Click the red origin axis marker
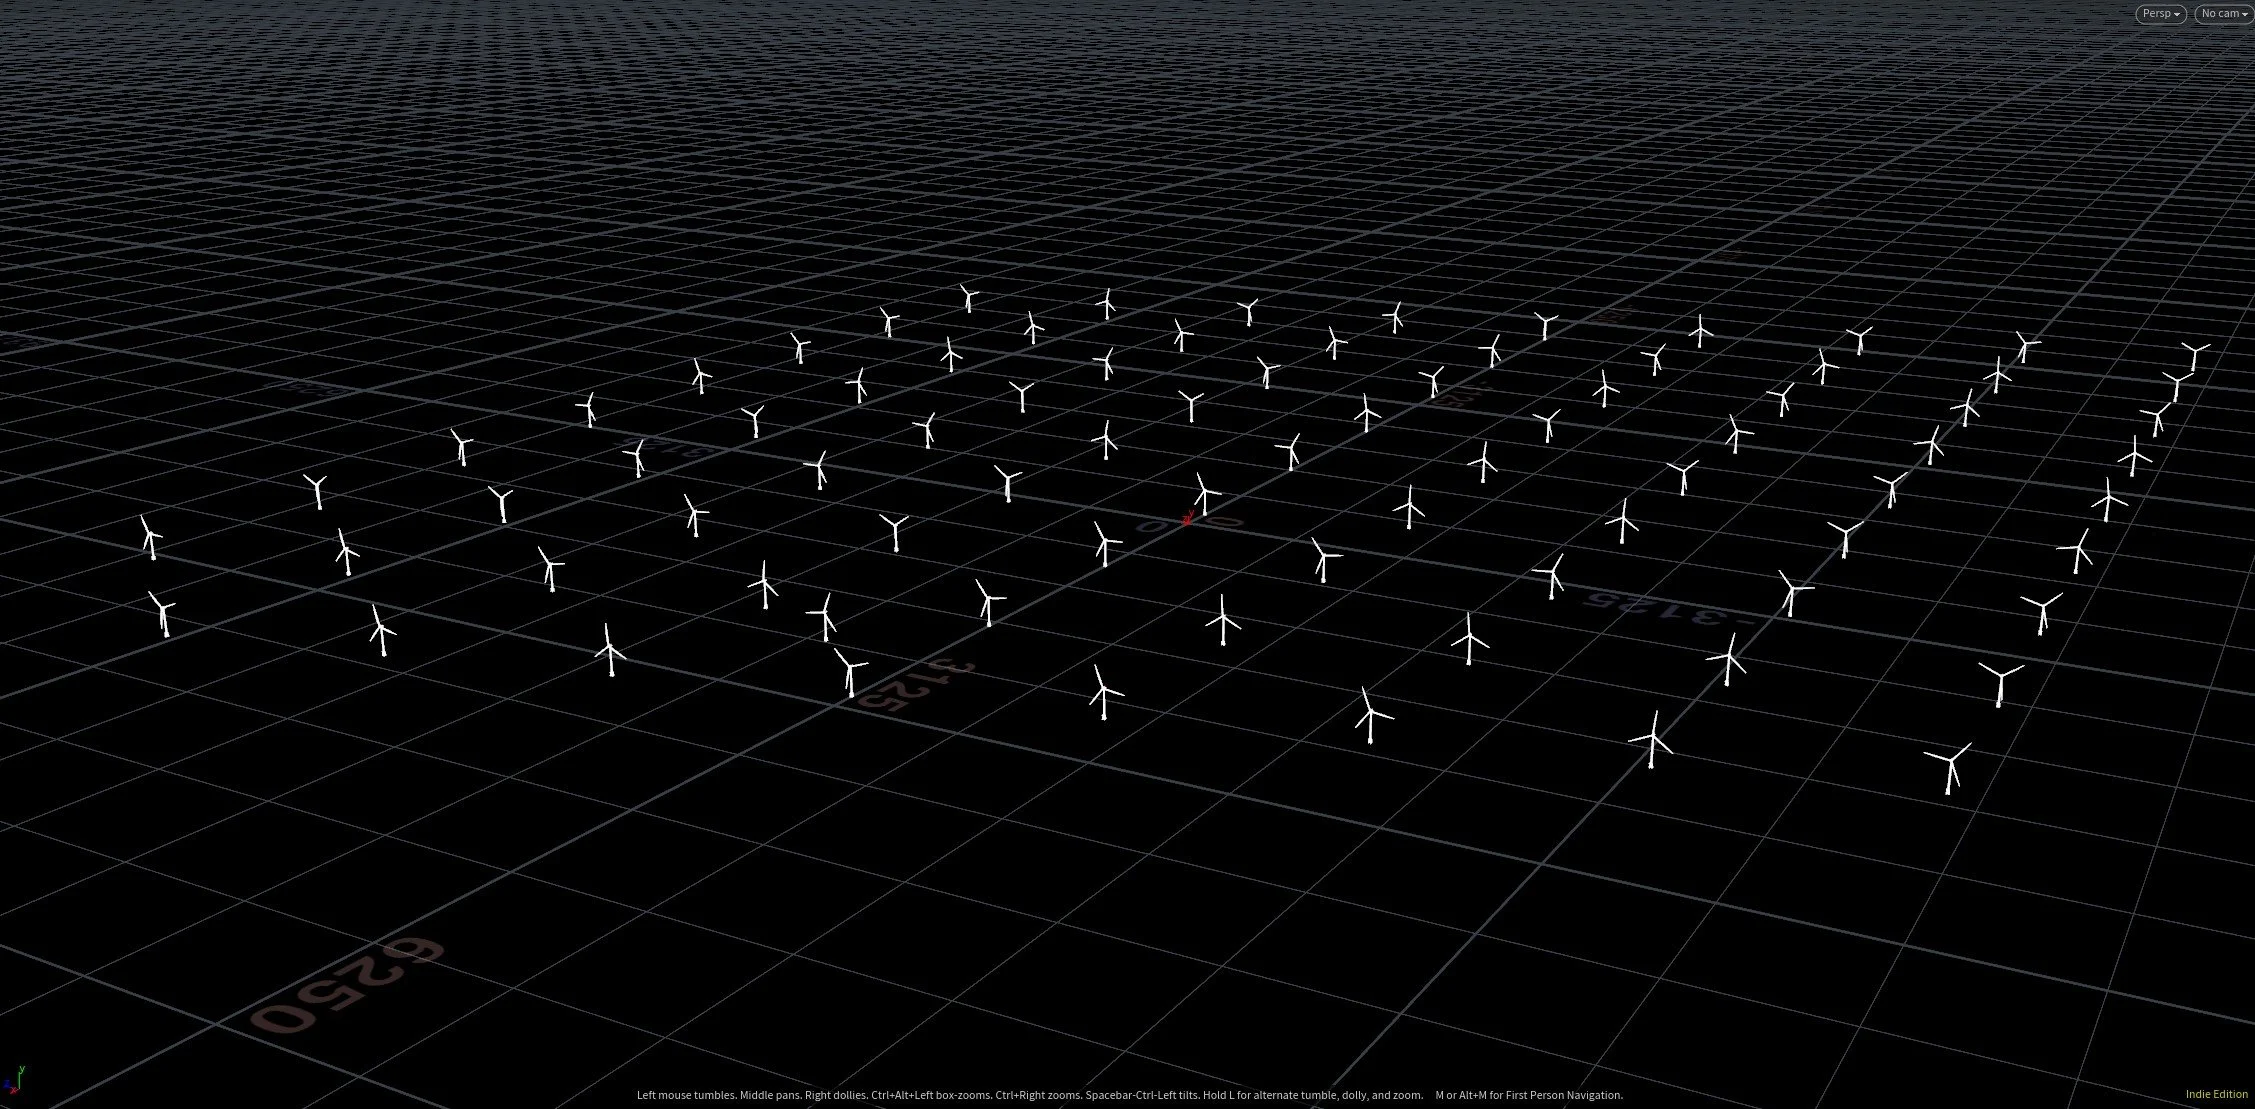Image resolution: width=2255 pixels, height=1109 pixels. coord(1188,518)
